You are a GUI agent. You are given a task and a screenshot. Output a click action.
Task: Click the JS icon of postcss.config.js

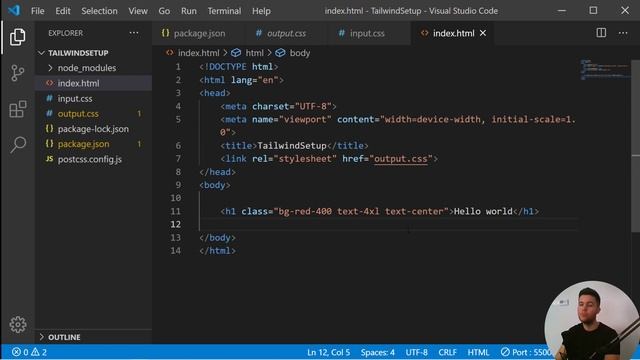[49, 159]
